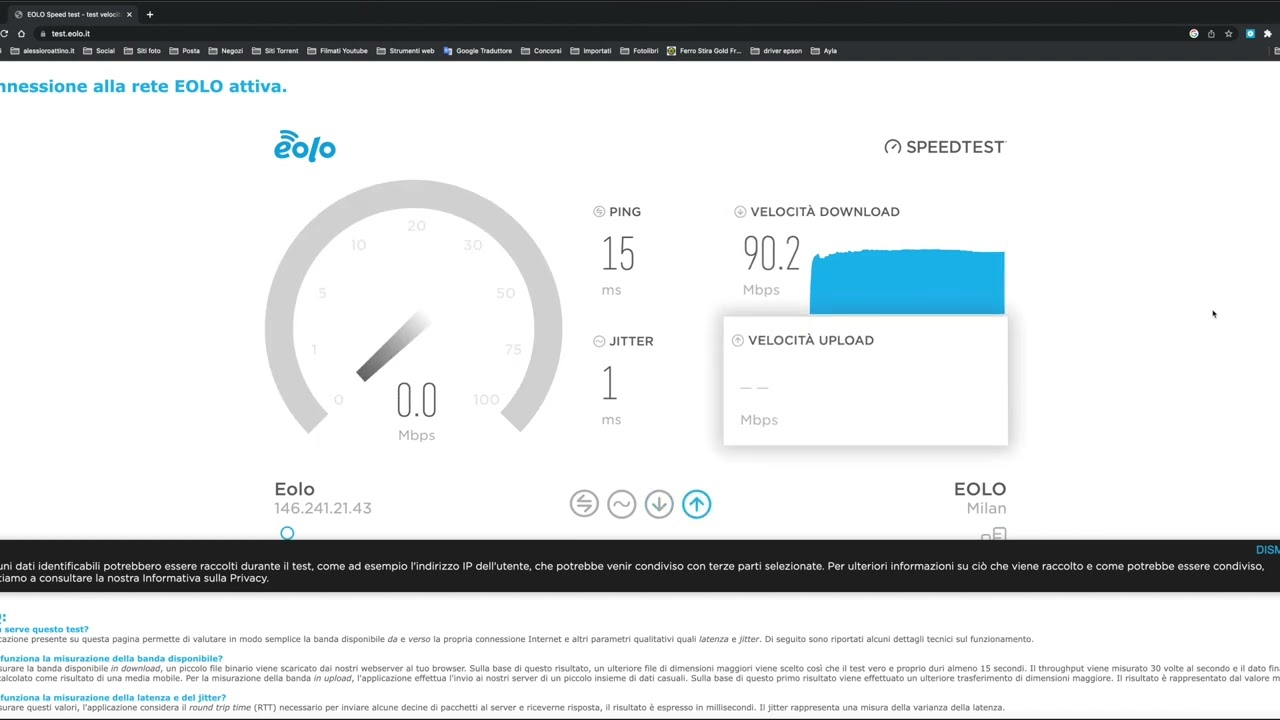1280x720 pixels.
Task: Share this page using the share icon
Action: click(1211, 33)
